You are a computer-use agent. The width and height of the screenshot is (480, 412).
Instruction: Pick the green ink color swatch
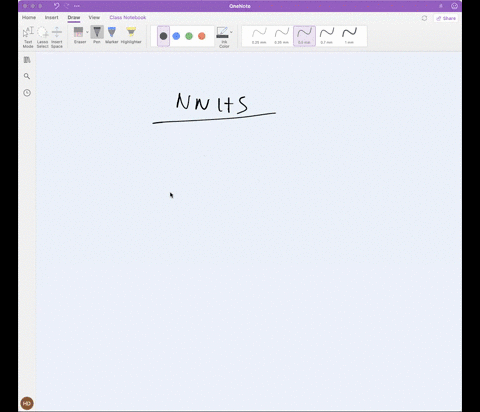coord(189,36)
